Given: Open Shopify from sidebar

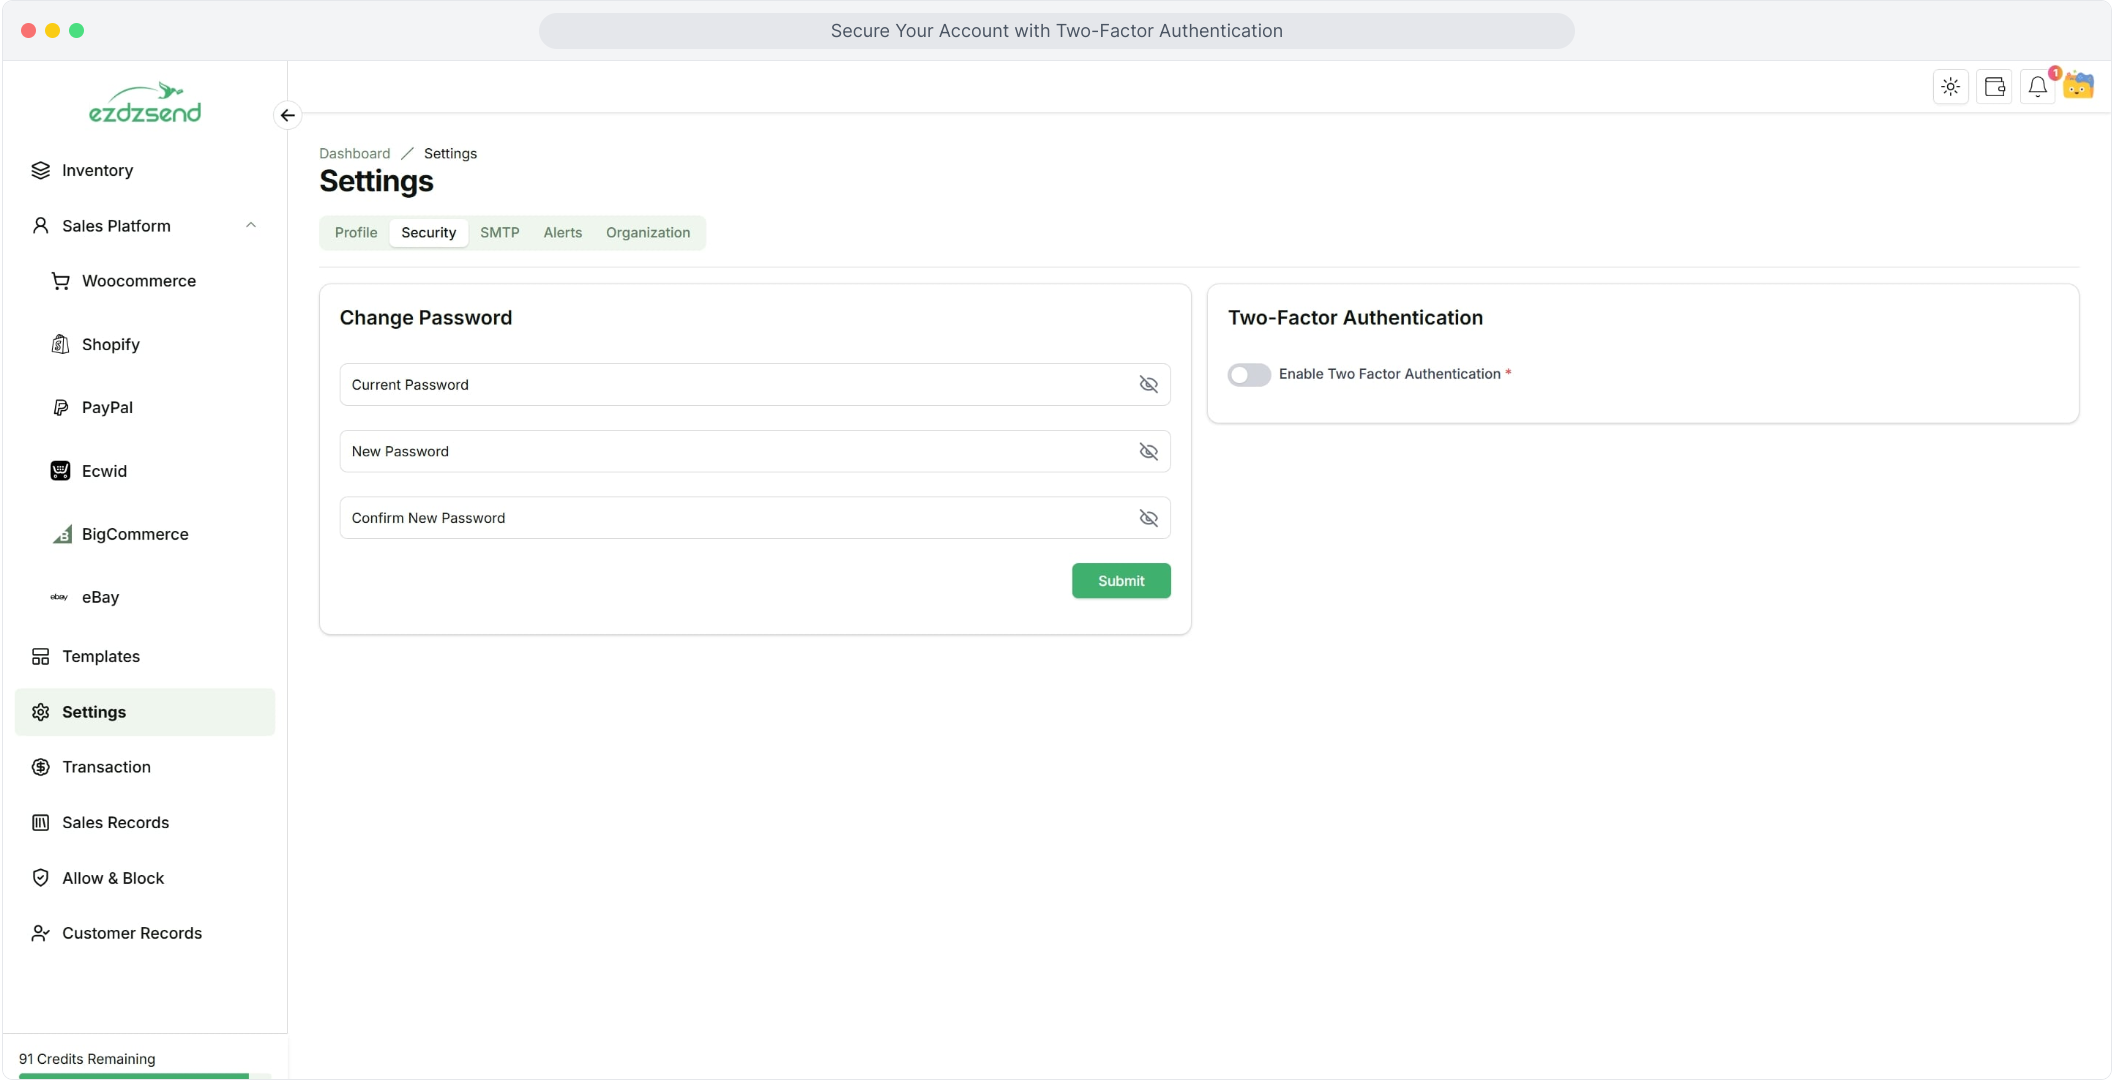Looking at the screenshot, I should coord(110,344).
